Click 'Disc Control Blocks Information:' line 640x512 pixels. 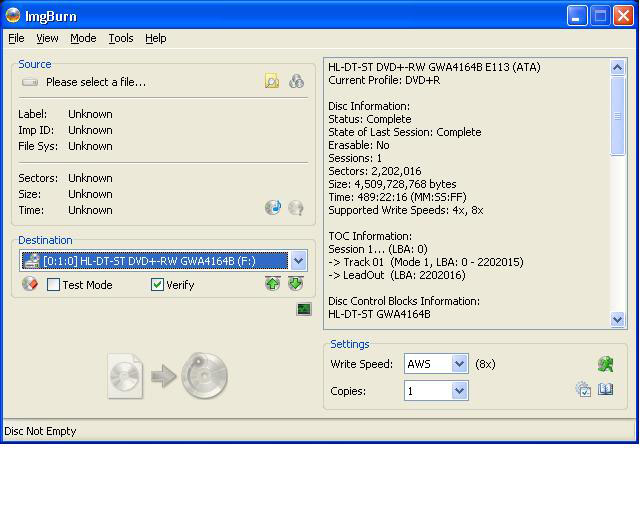coord(404,301)
